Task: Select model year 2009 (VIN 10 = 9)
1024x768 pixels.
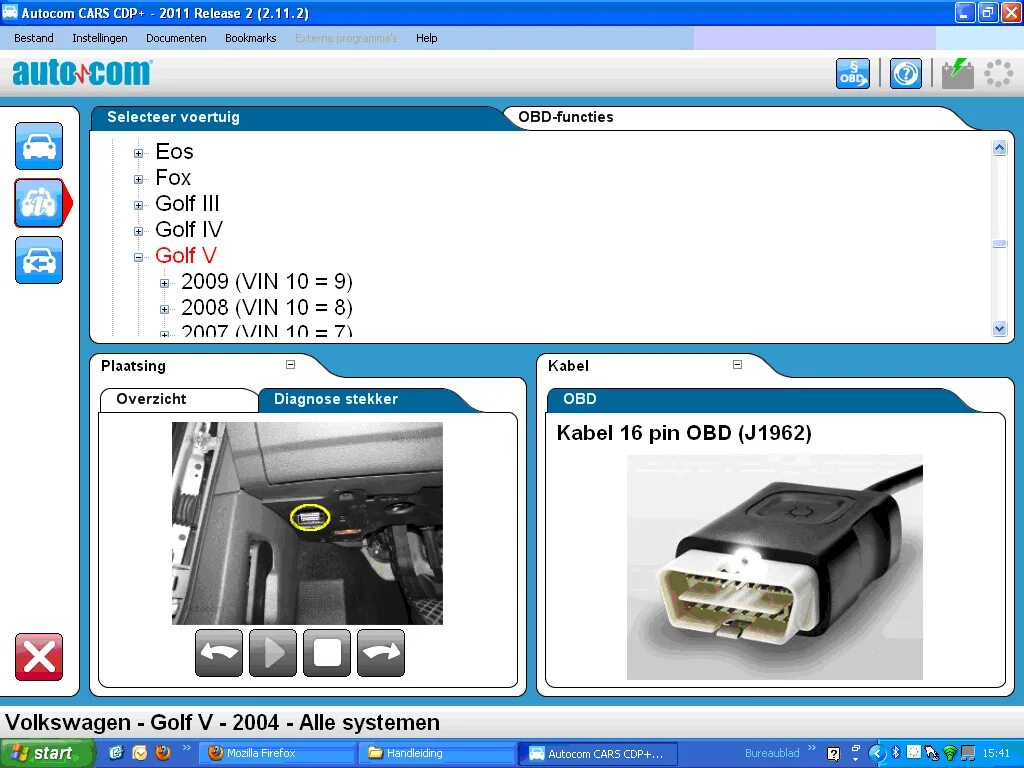Action: tap(266, 281)
